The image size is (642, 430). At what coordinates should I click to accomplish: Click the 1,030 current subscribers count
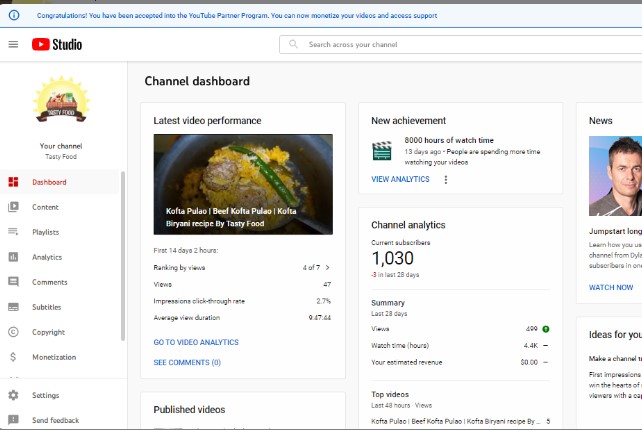click(392, 258)
